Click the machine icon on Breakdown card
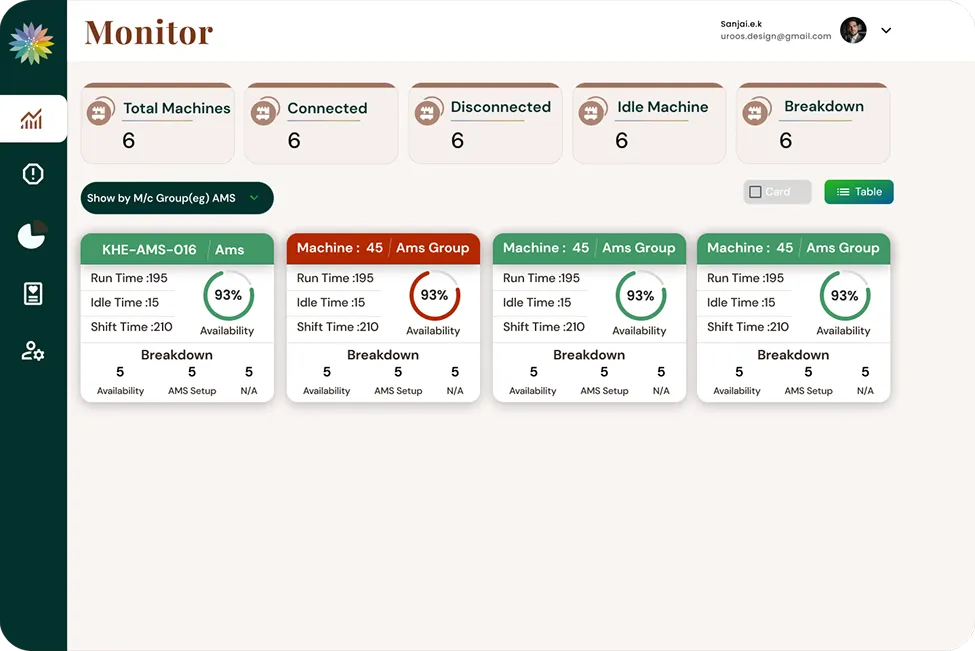Viewport: 975px width, 651px height. click(755, 111)
